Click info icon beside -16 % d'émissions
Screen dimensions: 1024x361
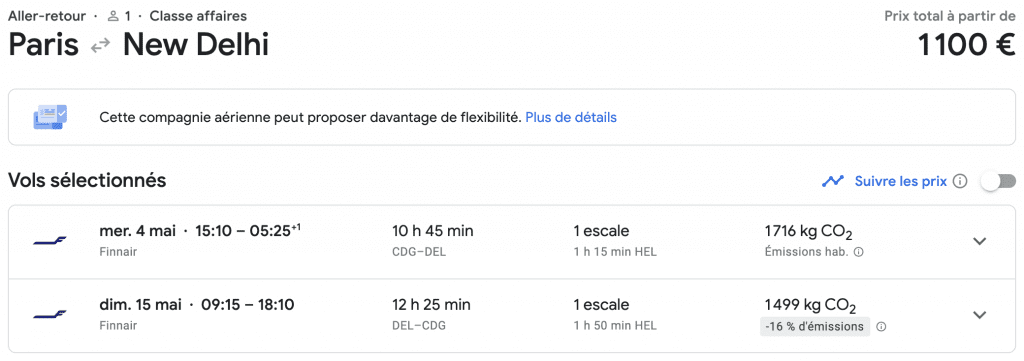[881, 326]
